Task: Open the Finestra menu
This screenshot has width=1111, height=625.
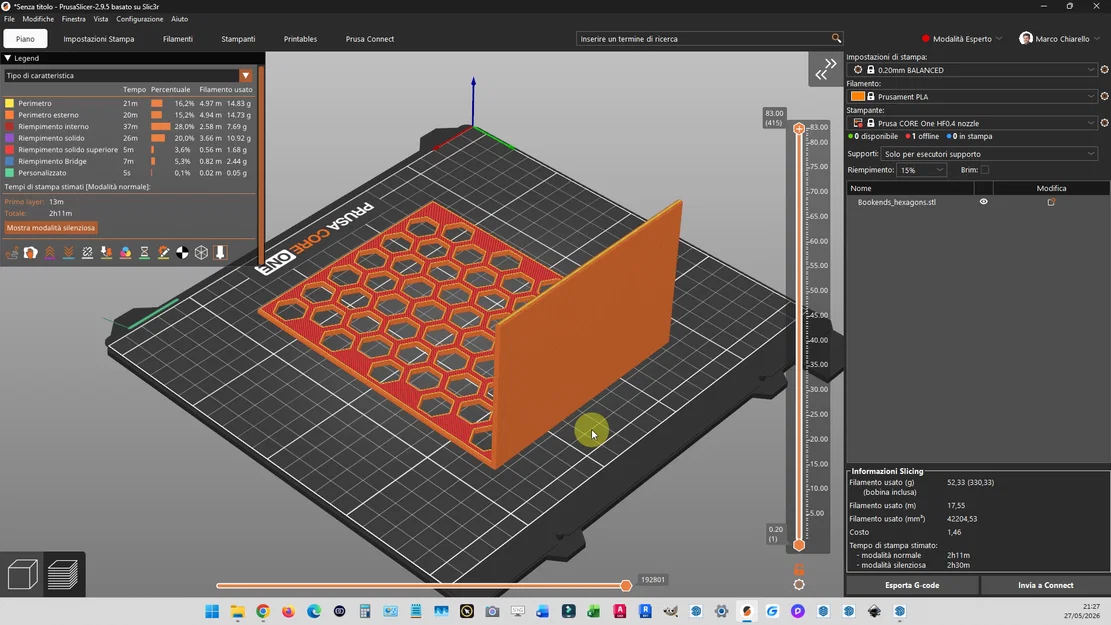Action: (x=74, y=19)
